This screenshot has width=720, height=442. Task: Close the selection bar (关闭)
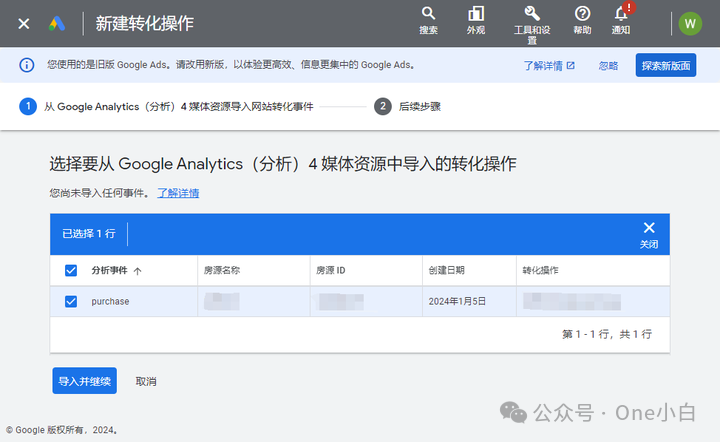[x=649, y=234]
